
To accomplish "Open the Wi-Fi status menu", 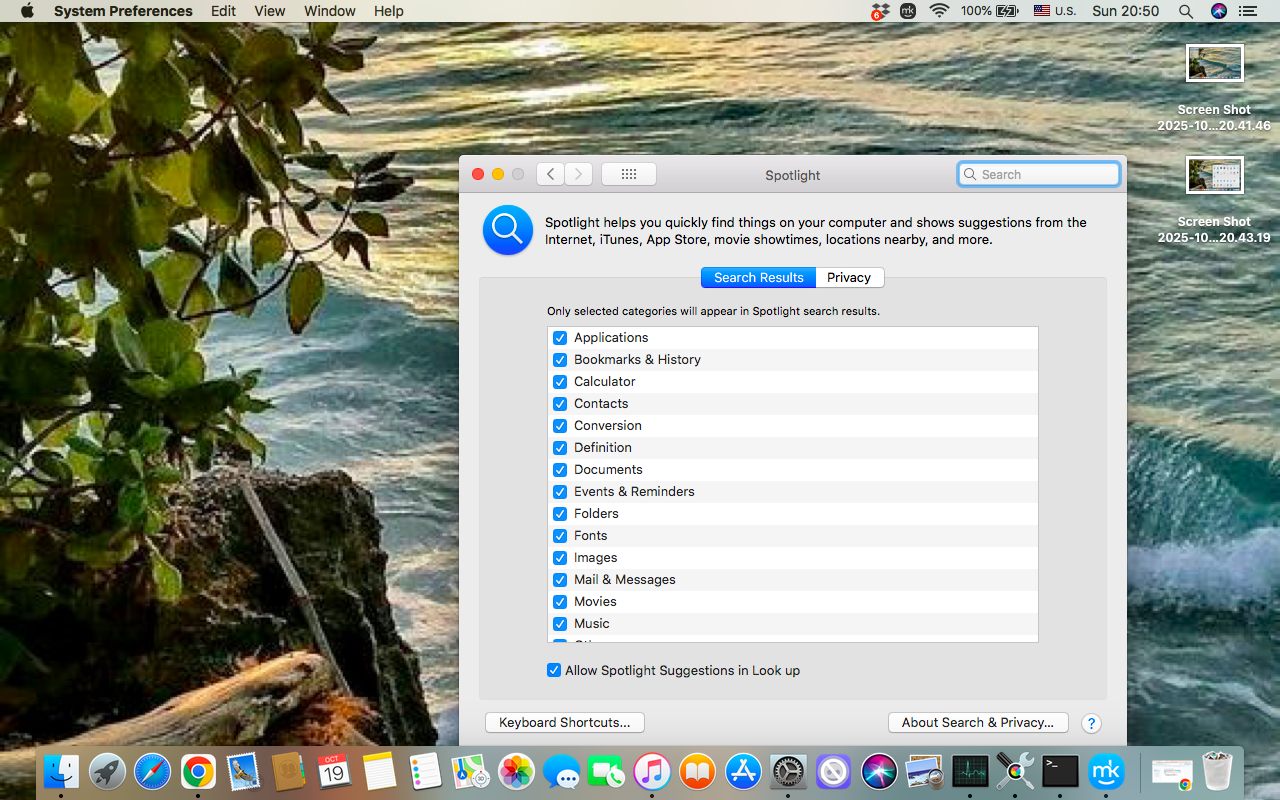I will click(939, 11).
